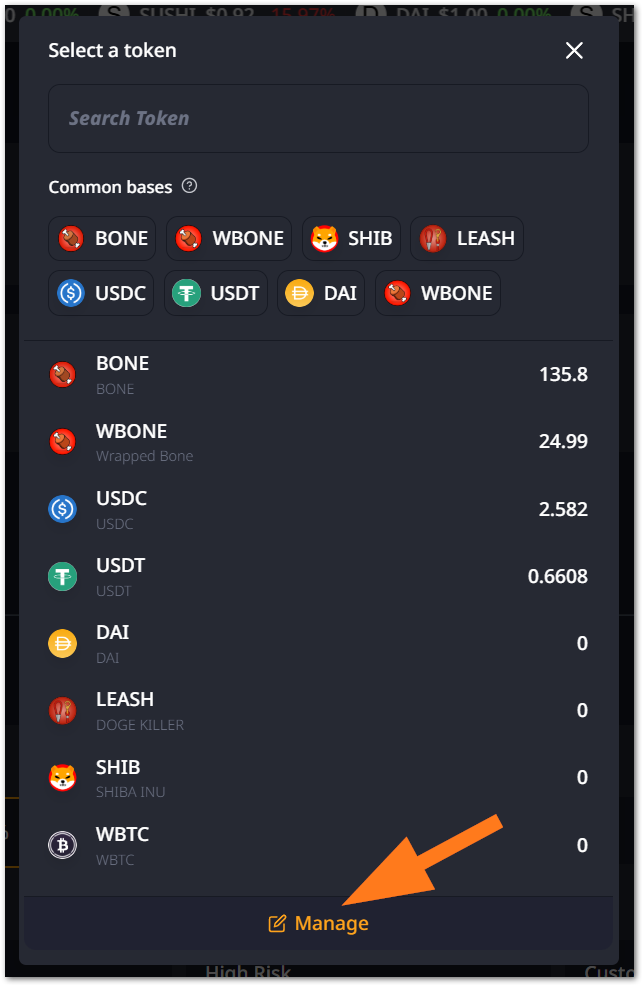
Task: Click the BONE token icon in list
Action: pyautogui.click(x=63, y=375)
